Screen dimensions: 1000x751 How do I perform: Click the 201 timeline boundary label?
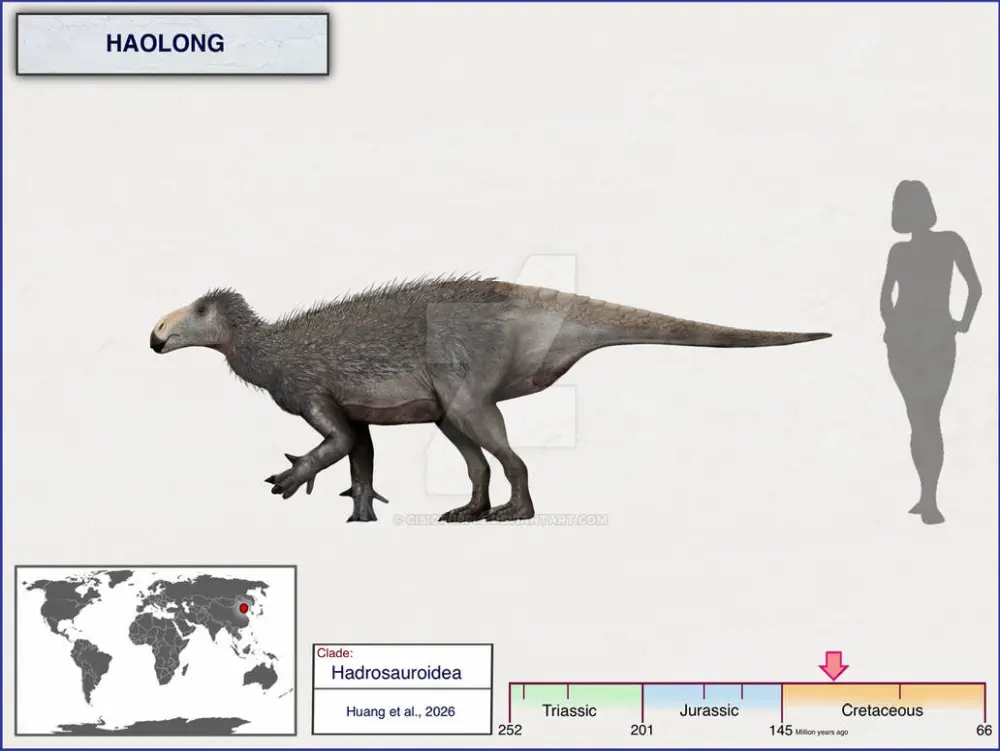(x=642, y=730)
